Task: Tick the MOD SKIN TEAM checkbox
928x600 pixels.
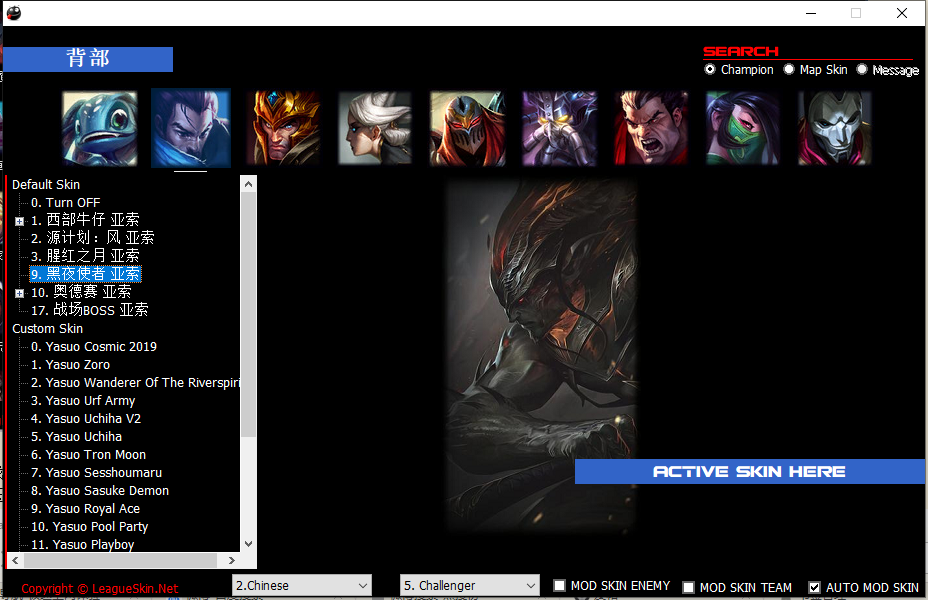Action: click(688, 588)
